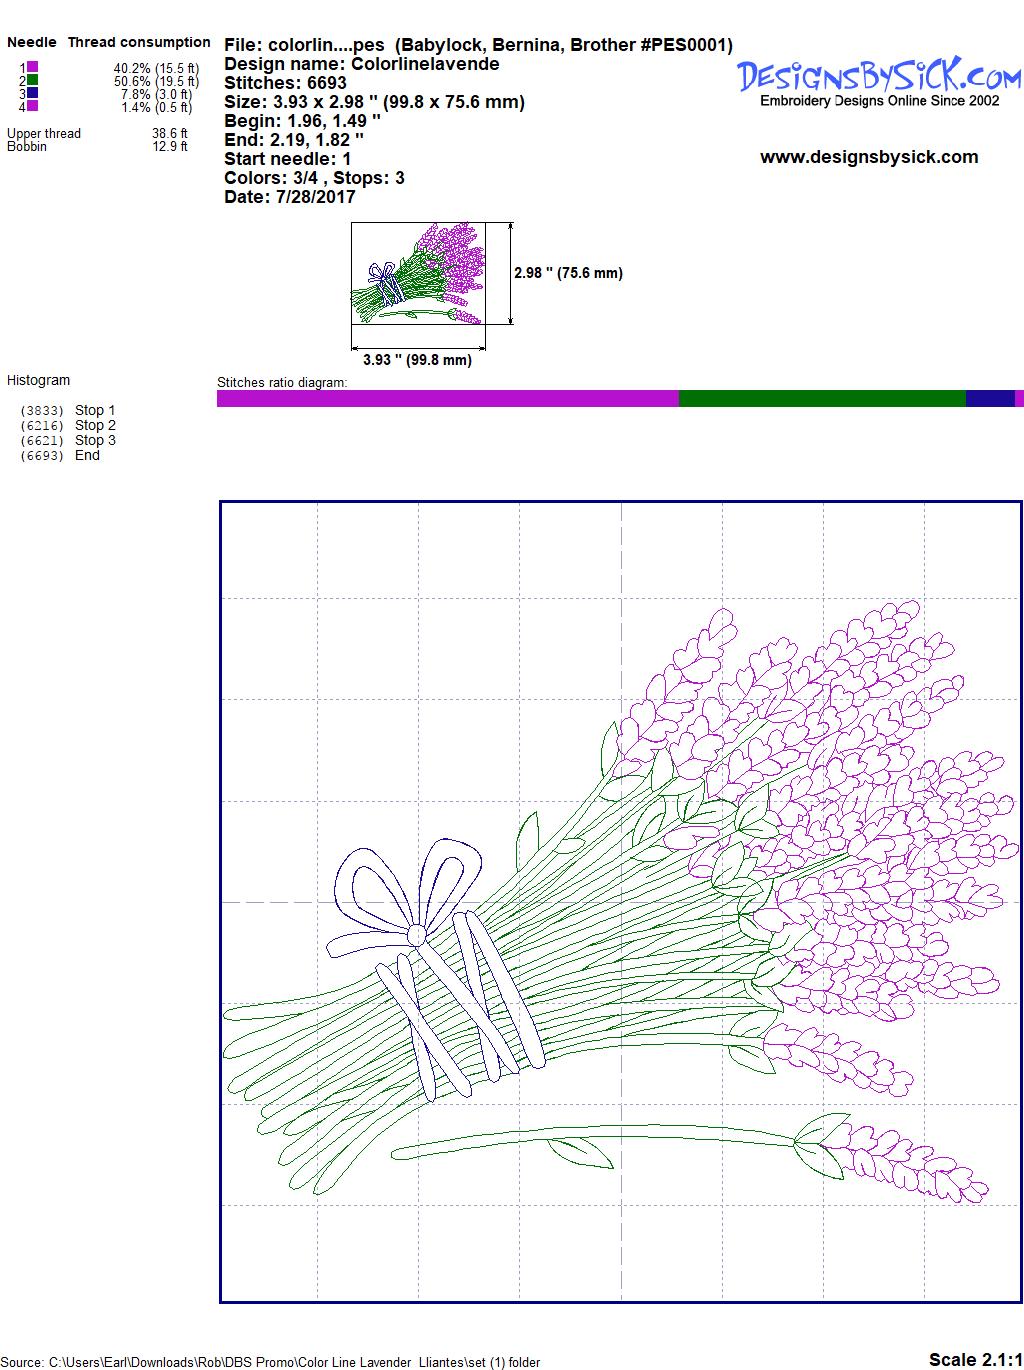Viewport: 1024px width, 1370px height.
Task: Select Stop 3 in the histogram list
Action: click(x=95, y=440)
